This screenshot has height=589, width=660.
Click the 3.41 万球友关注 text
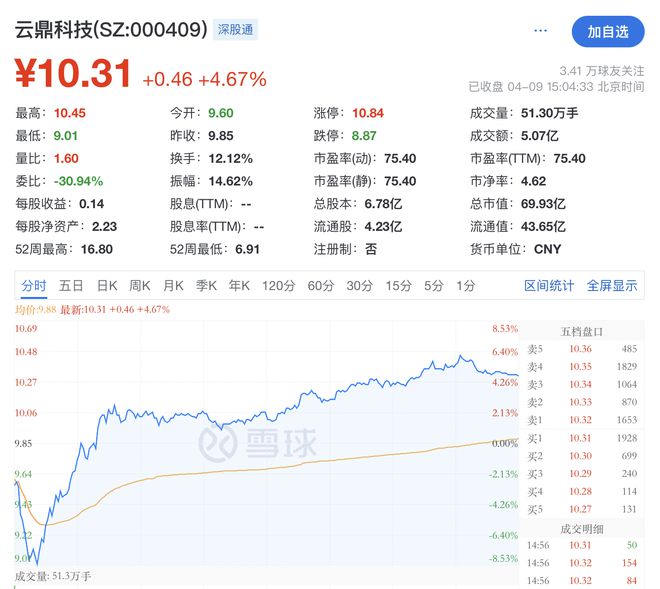601,71
